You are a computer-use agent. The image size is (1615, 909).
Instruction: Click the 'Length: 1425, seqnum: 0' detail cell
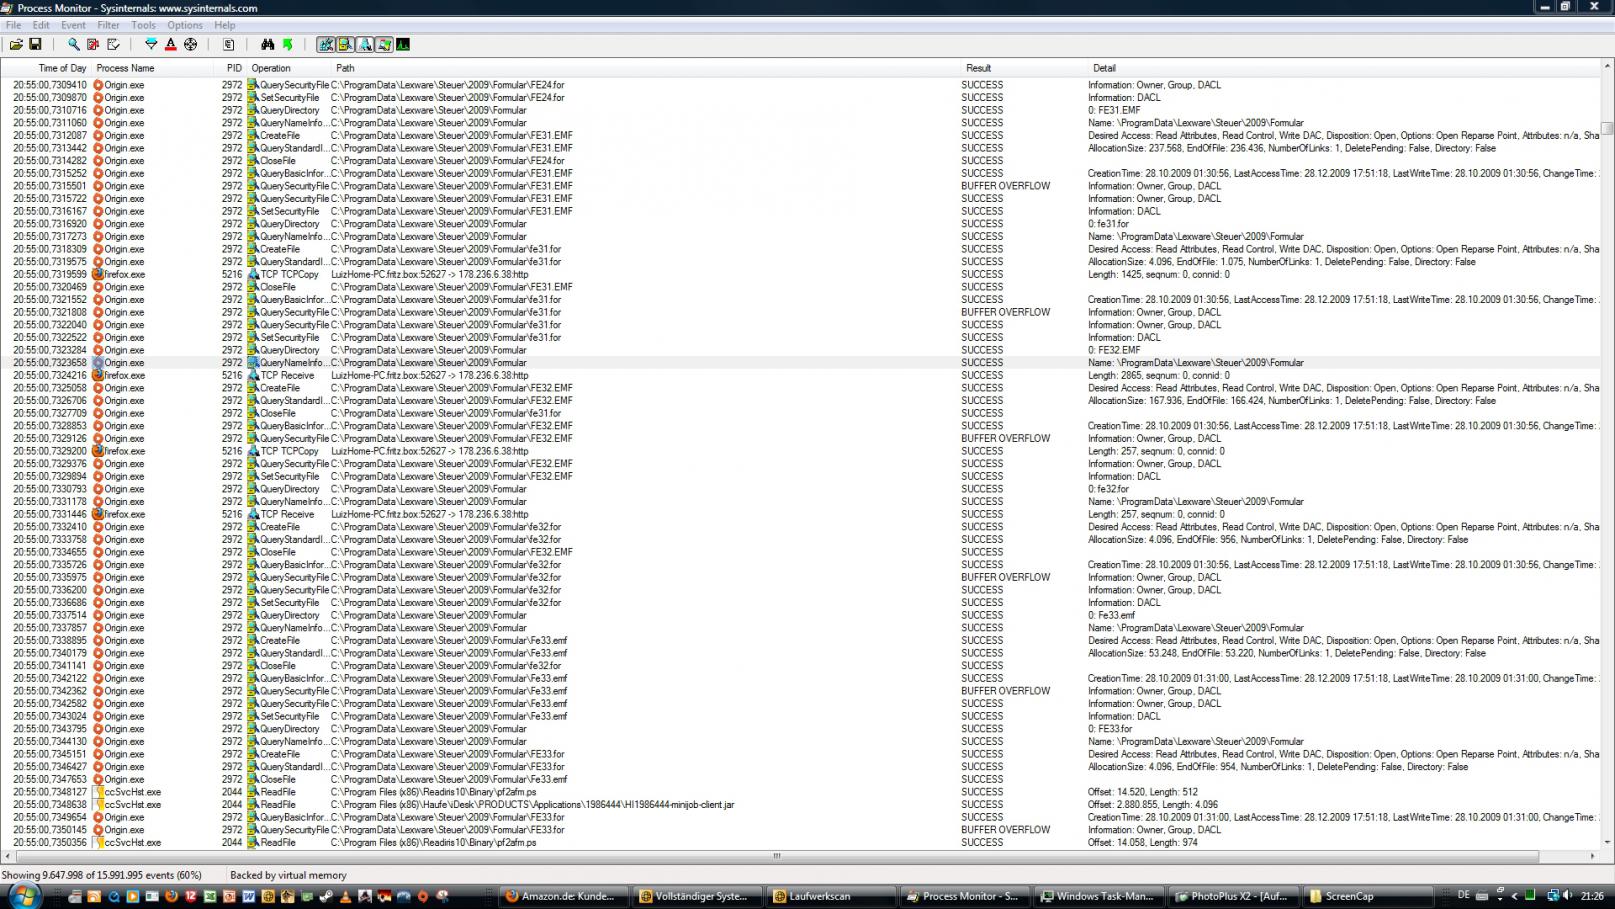[x=1159, y=274]
